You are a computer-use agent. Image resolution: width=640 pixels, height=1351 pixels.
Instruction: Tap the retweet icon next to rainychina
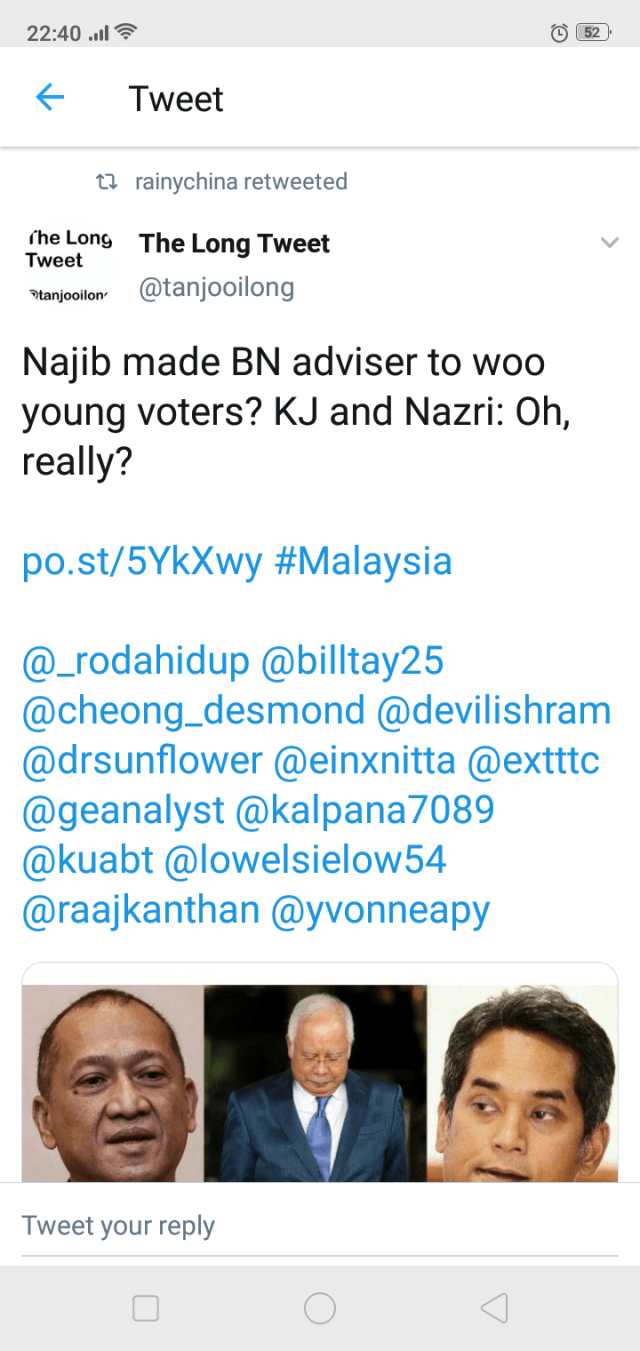104,182
